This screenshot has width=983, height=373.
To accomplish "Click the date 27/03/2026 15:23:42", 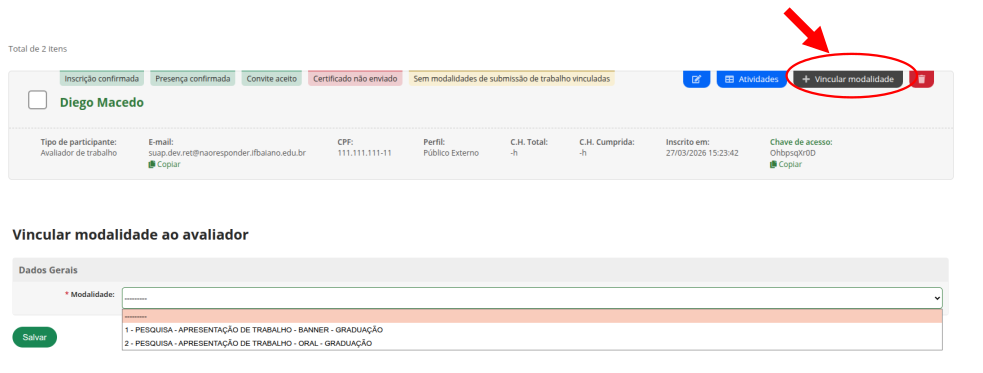I will pyautogui.click(x=702, y=153).
